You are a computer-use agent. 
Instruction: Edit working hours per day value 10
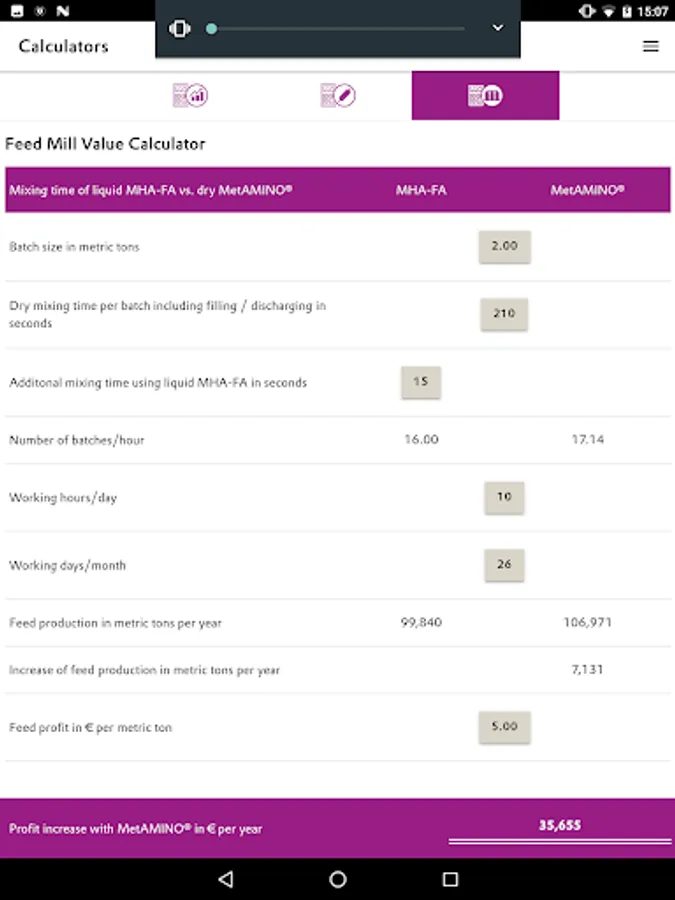504,497
